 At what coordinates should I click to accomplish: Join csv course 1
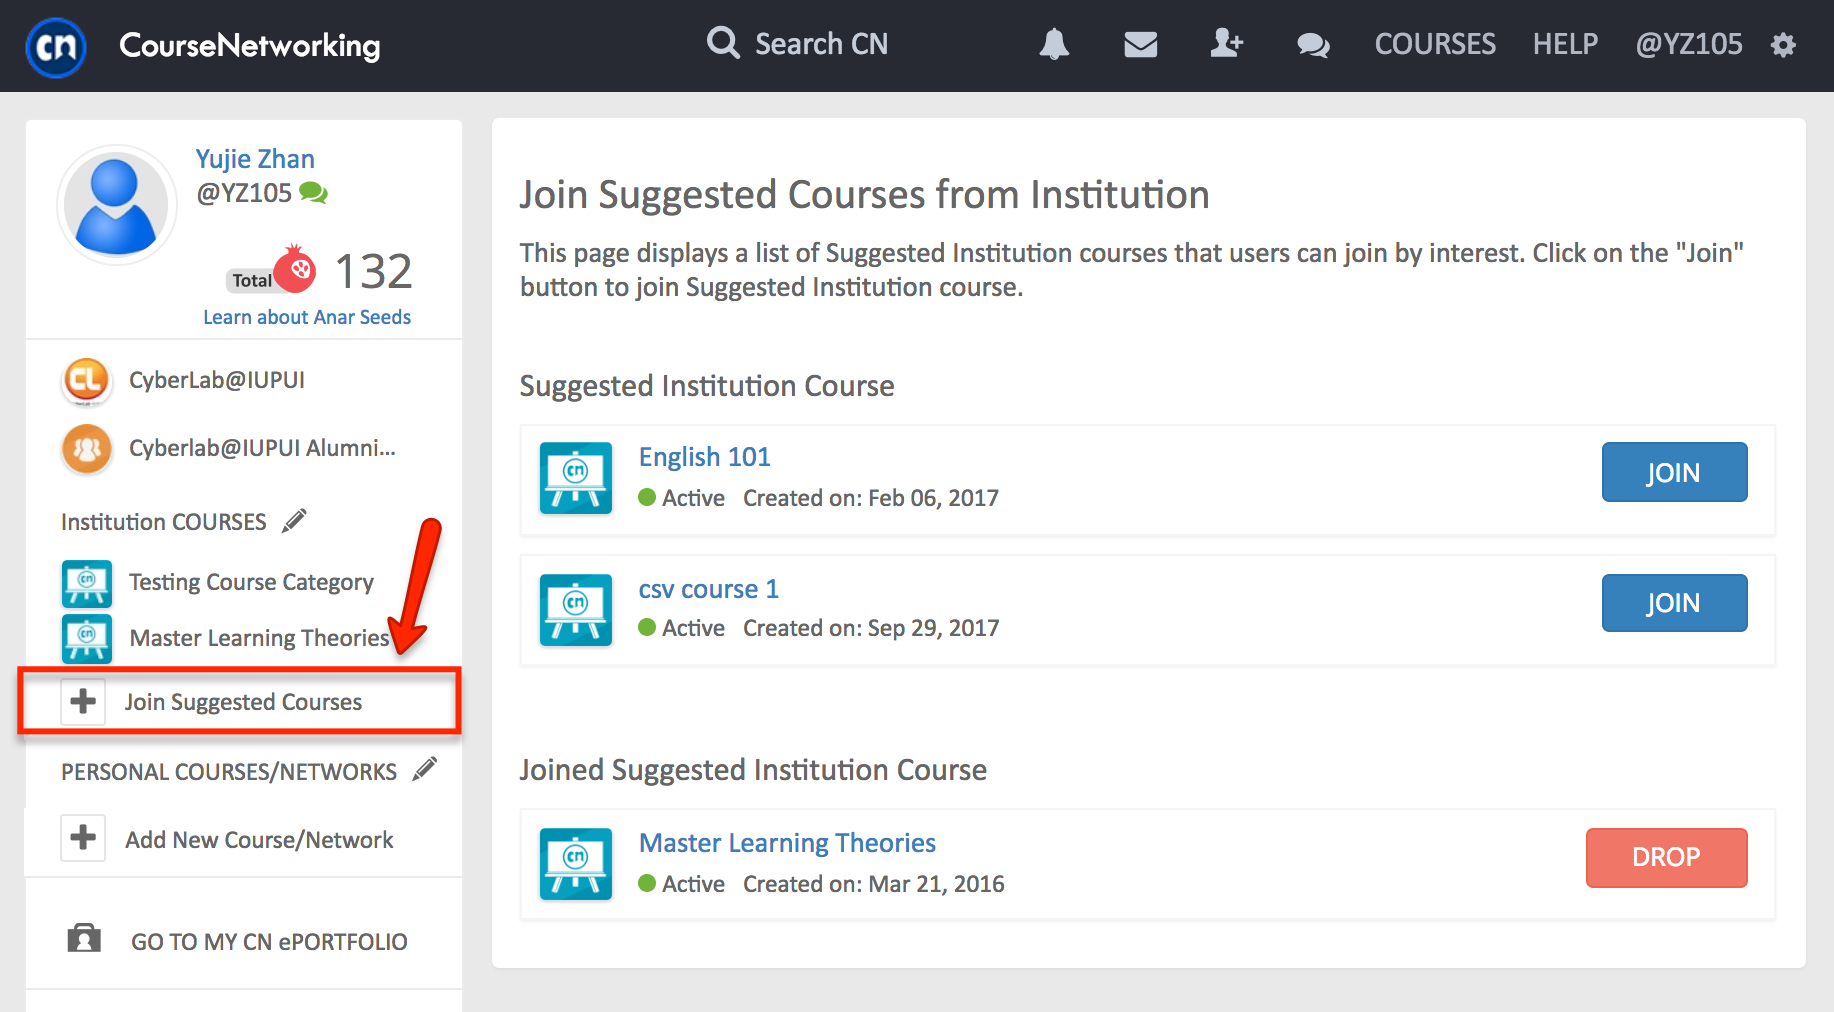tap(1674, 603)
